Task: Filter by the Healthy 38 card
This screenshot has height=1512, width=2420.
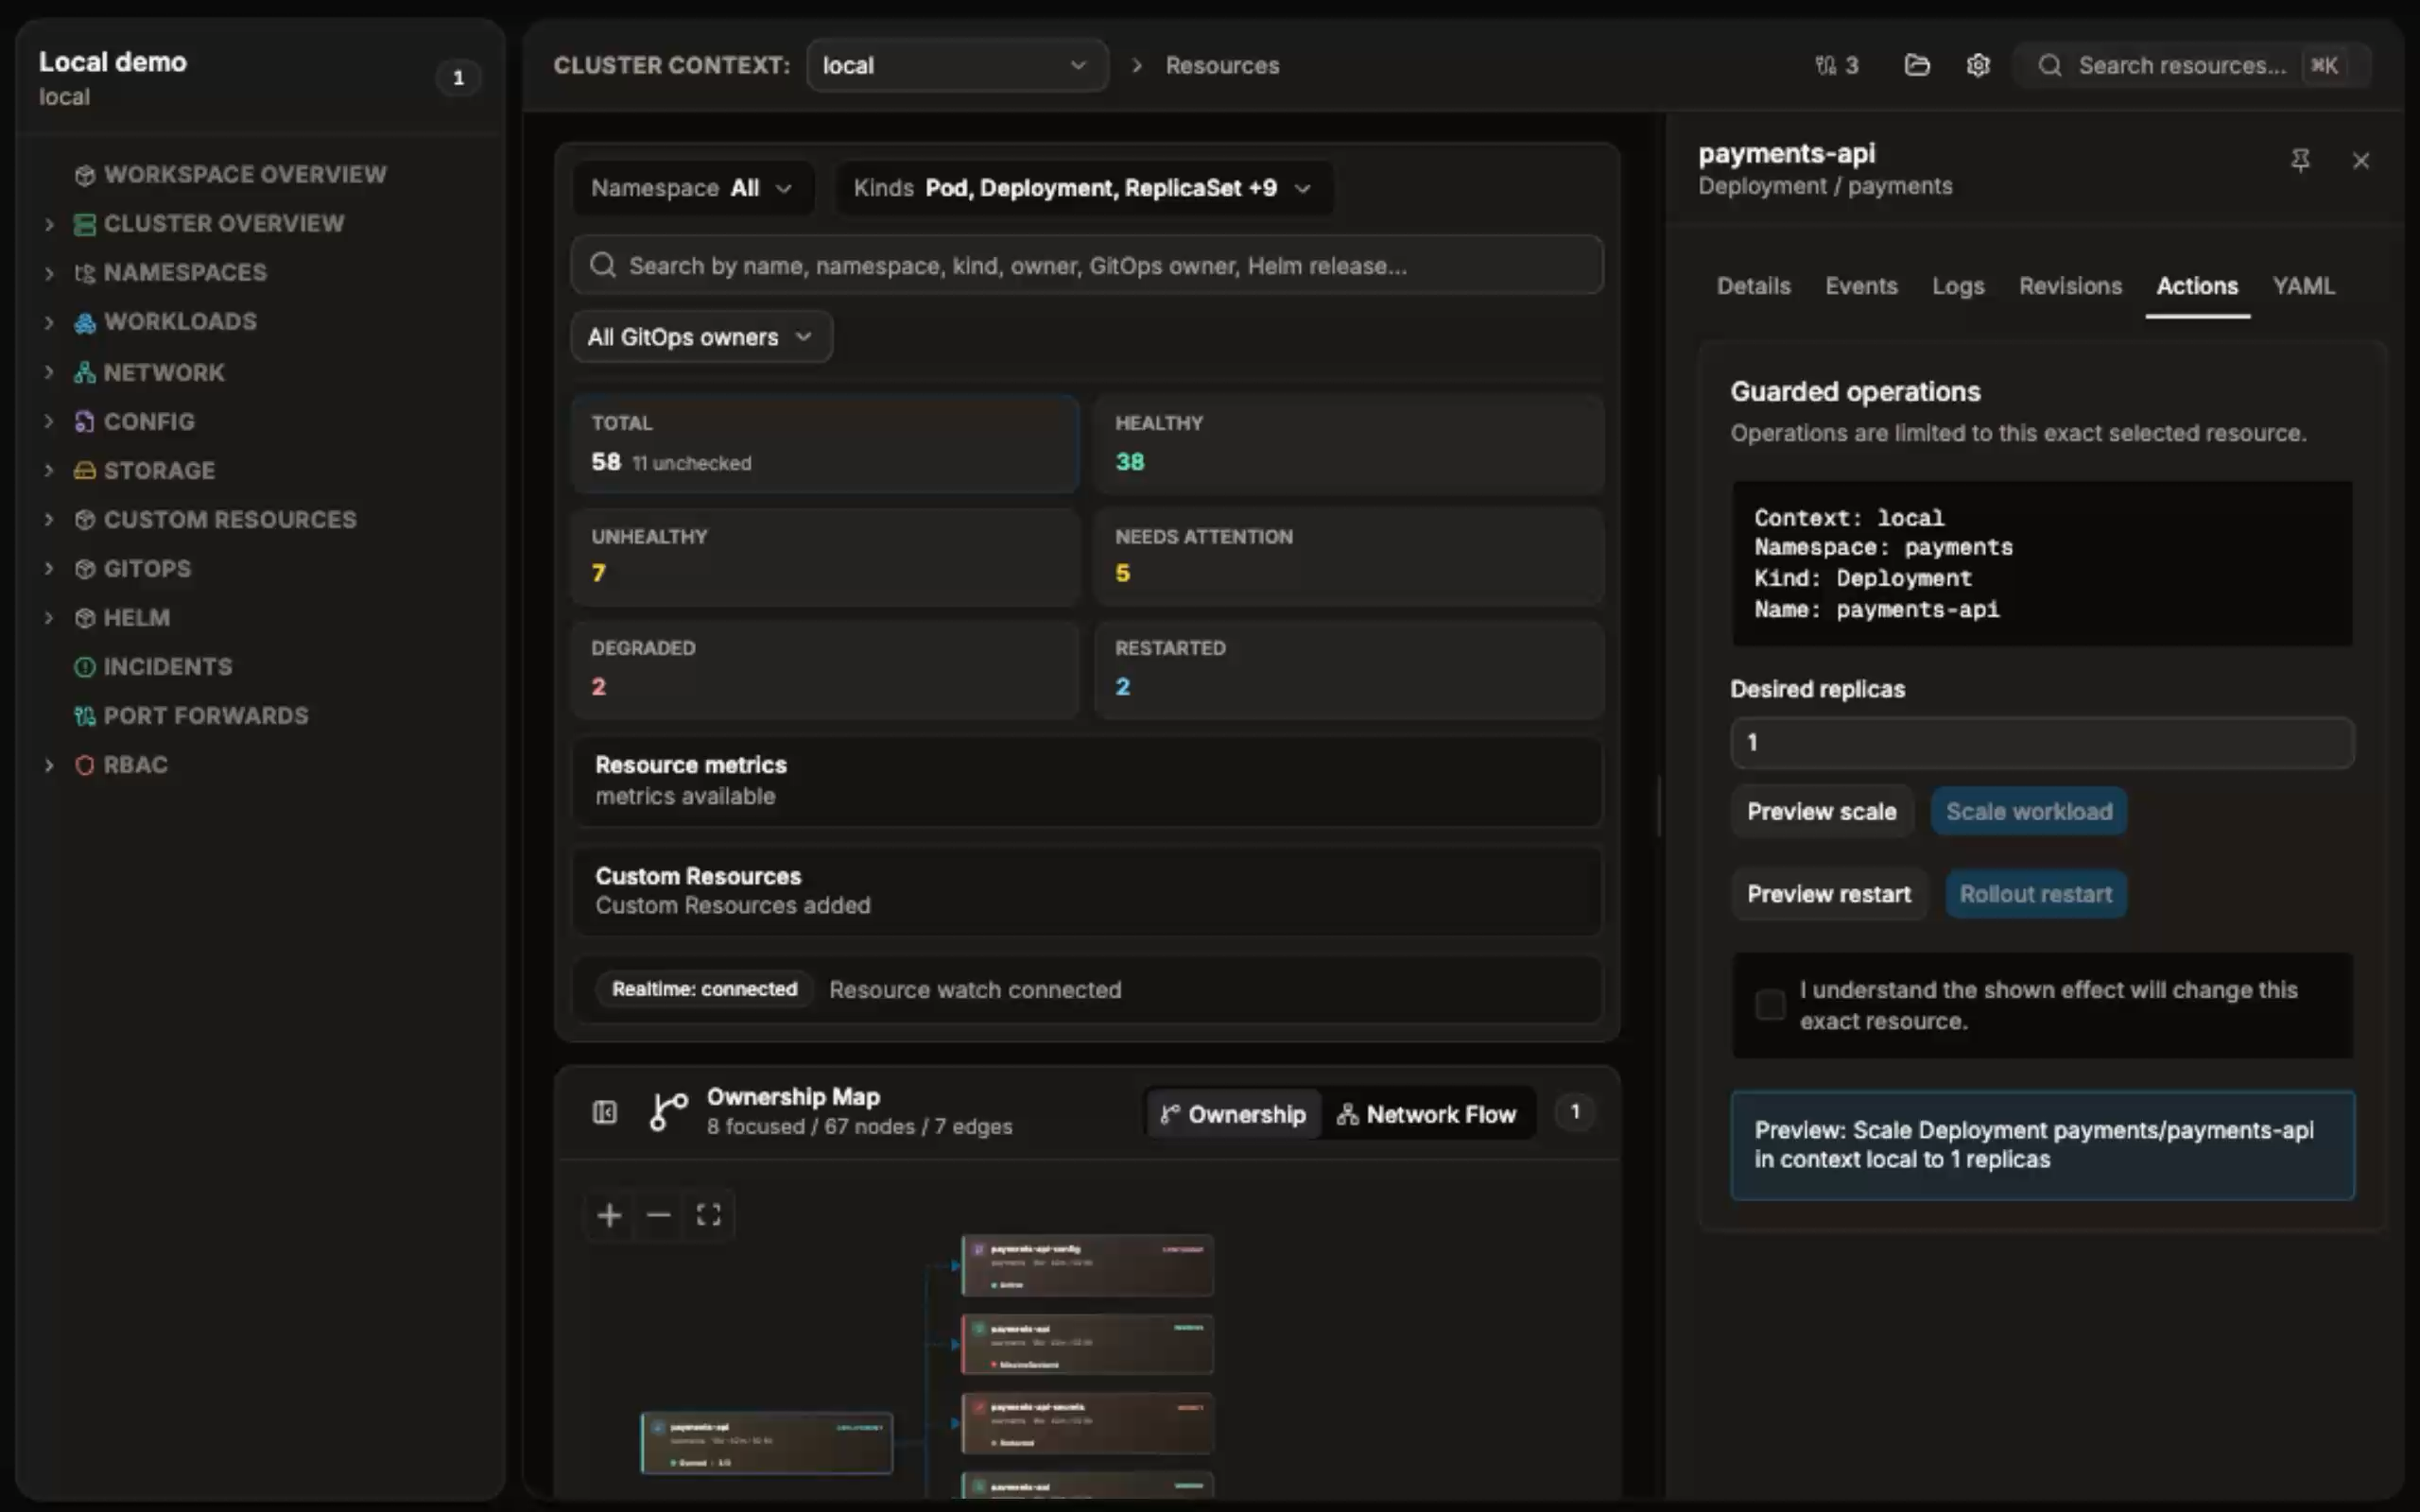Action: tap(1349, 445)
